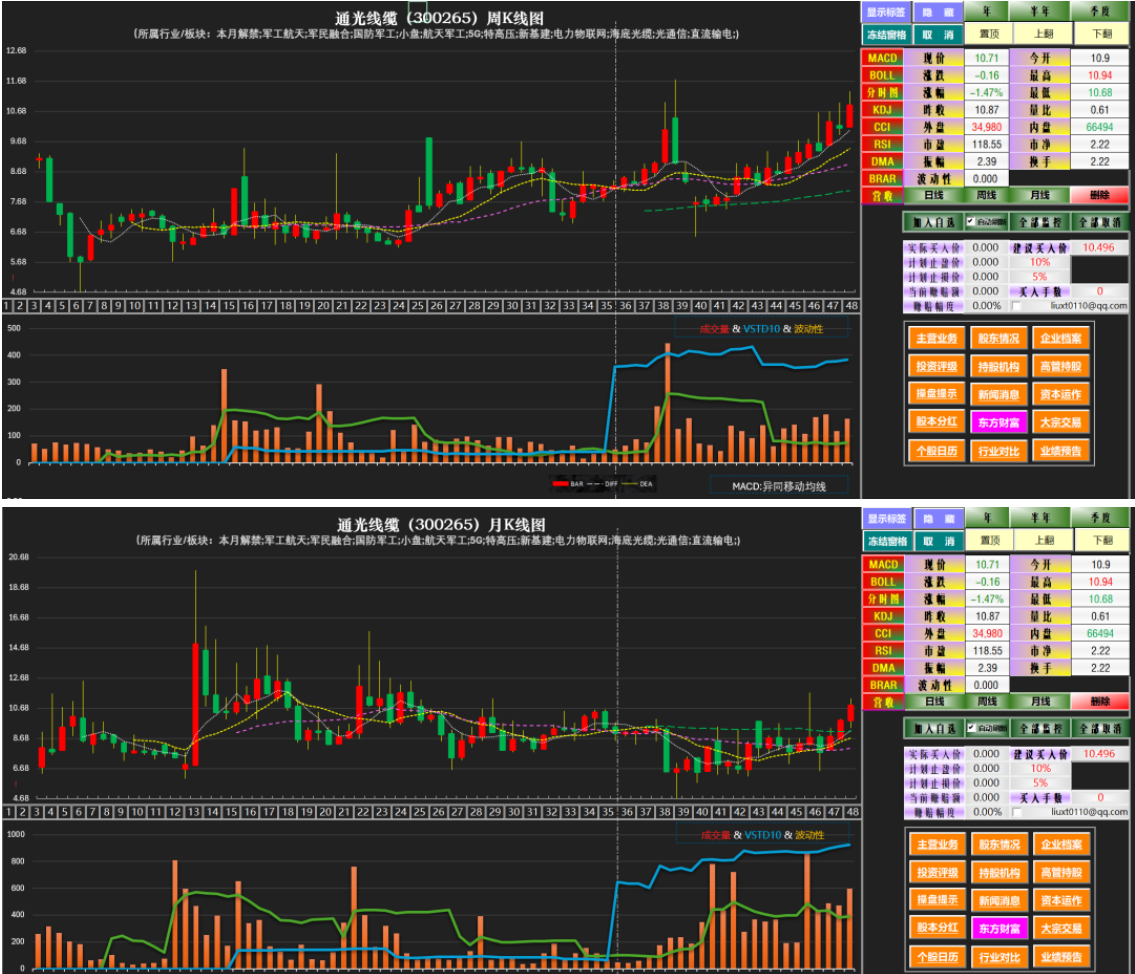The width and height of the screenshot is (1135, 974).
Task: Click 计划止盈价 10% cell in monthly chart panel
Action: (1040, 768)
